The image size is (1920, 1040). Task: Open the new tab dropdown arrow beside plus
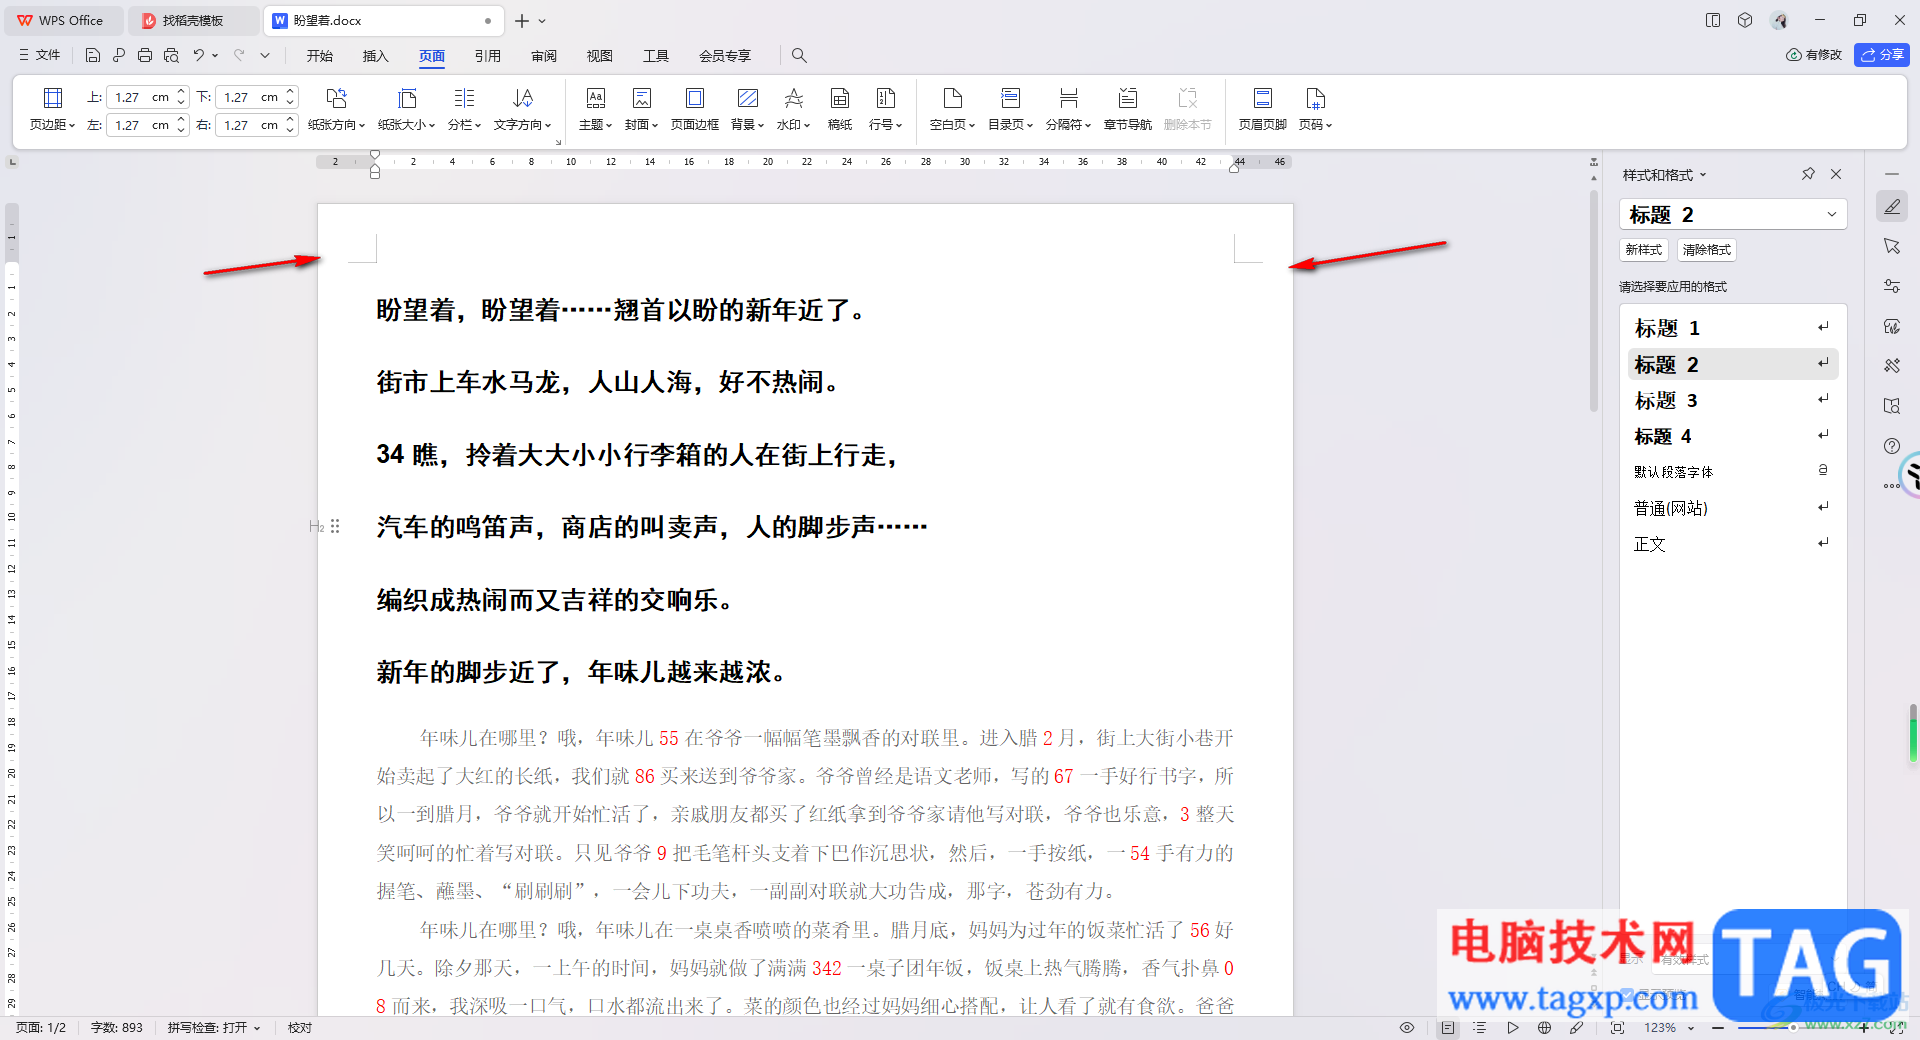coord(542,20)
